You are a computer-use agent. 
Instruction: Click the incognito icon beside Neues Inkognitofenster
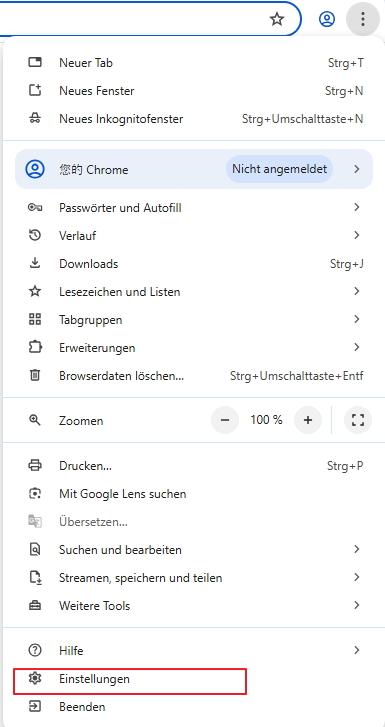tap(35, 119)
